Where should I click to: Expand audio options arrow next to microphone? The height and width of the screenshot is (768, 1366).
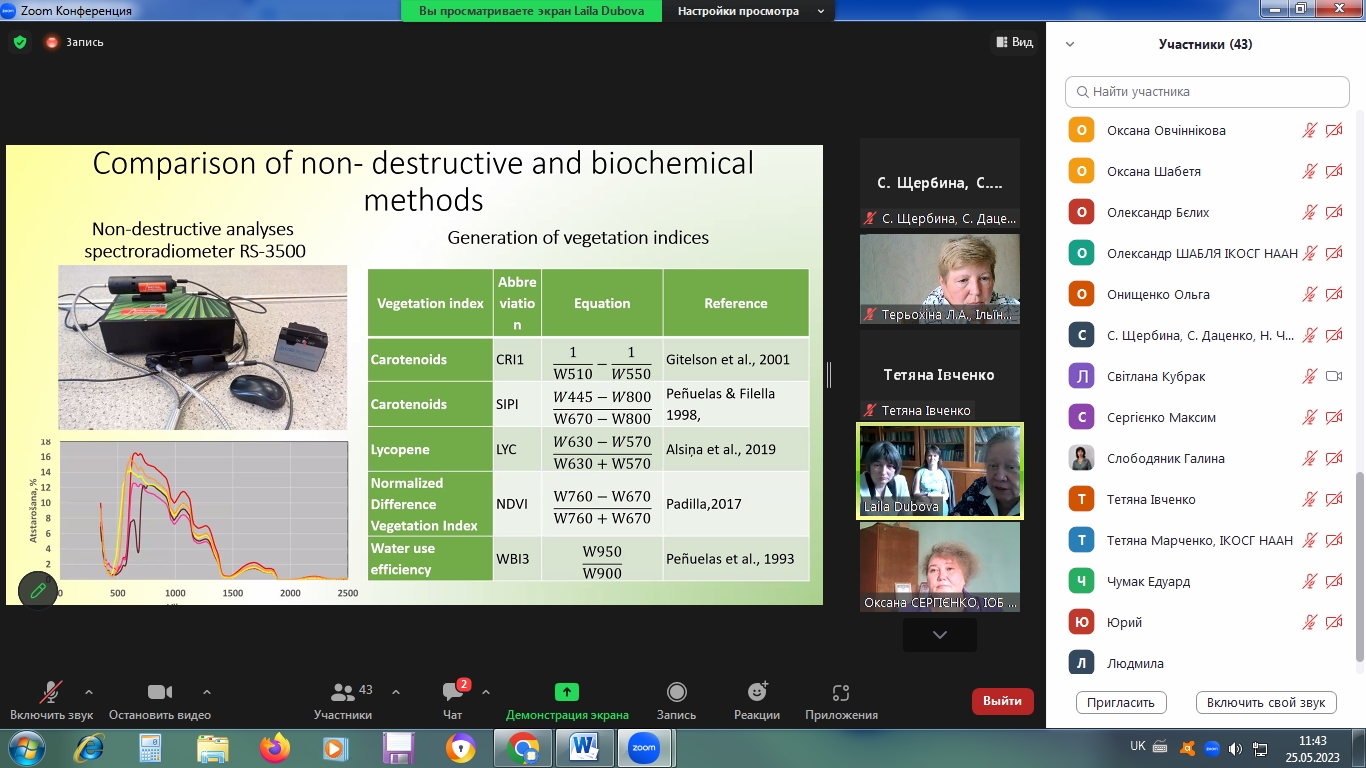point(89,692)
